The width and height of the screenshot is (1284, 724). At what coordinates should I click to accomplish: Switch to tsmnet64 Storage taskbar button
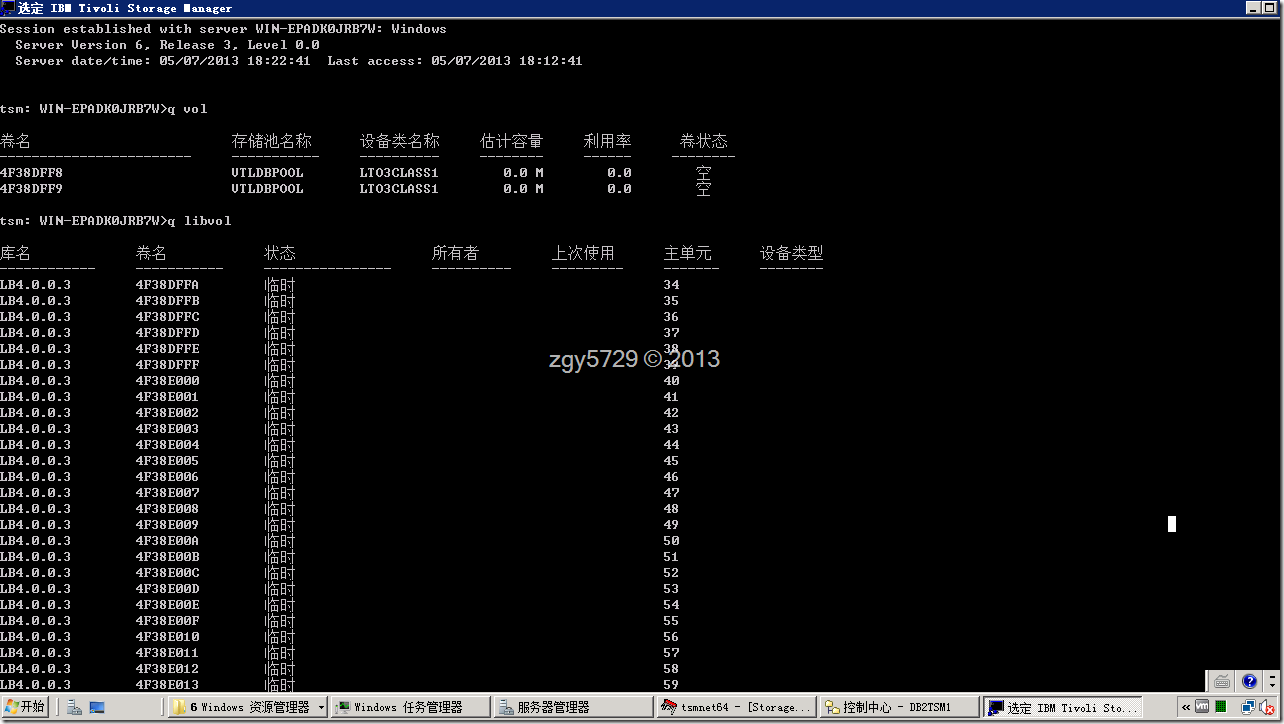click(736, 707)
